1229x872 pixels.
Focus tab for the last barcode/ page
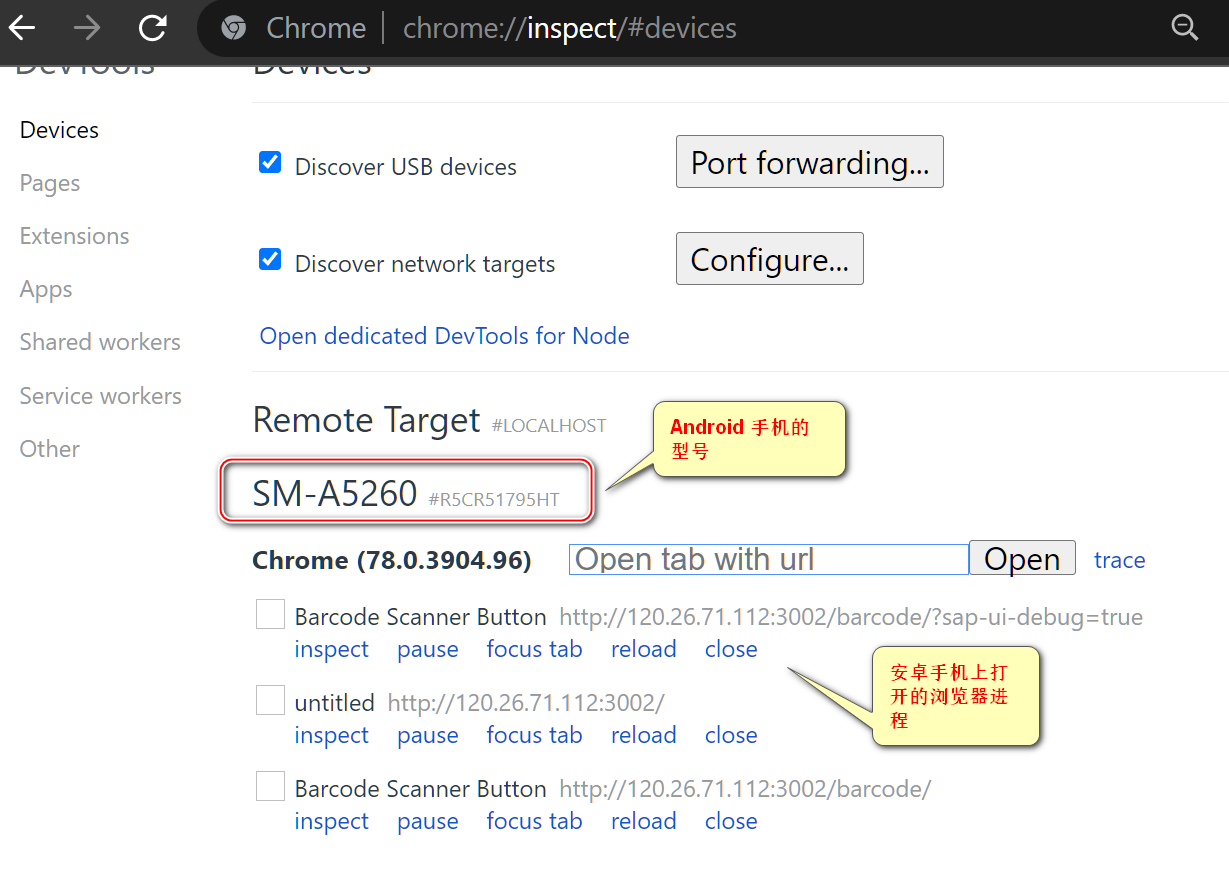(534, 821)
